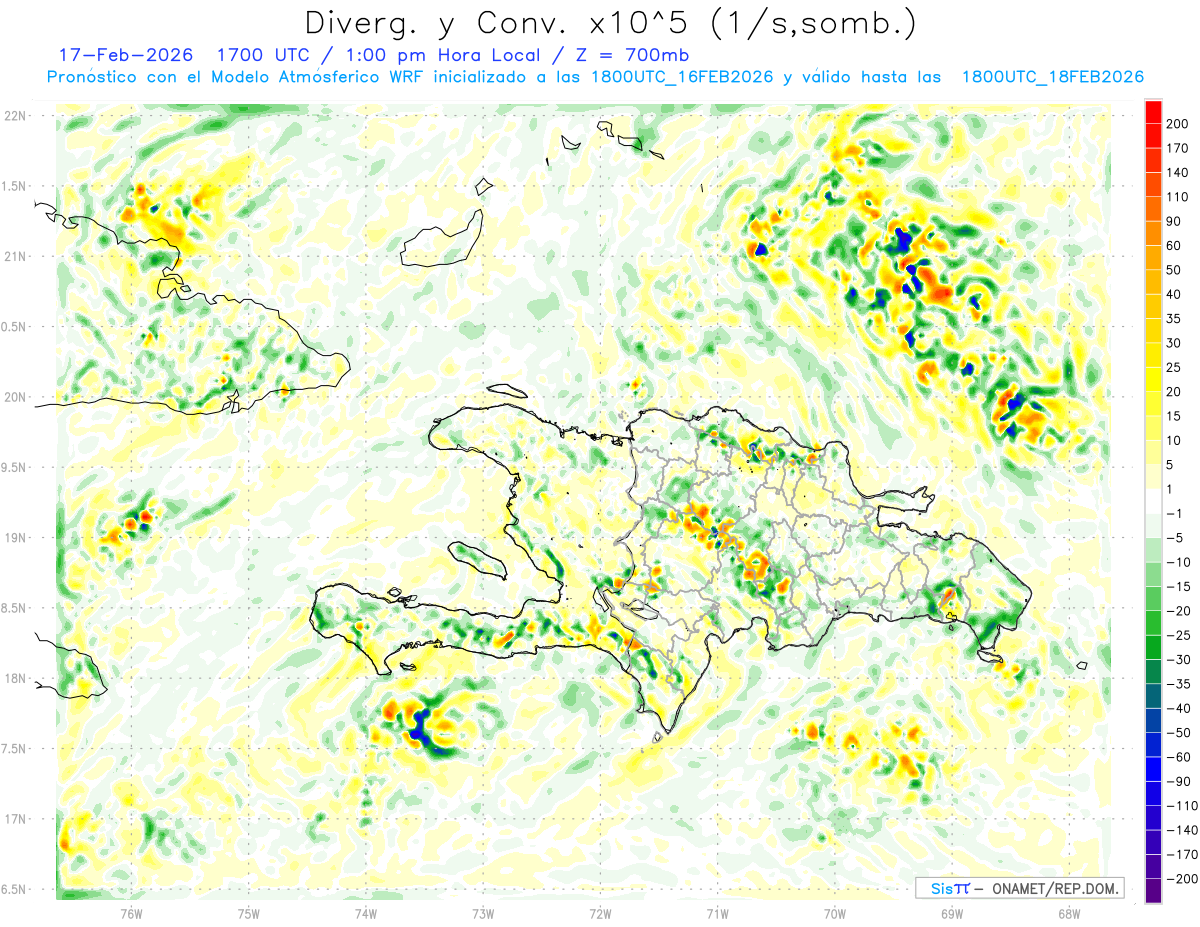The image size is (1200, 927).
Task: Click the dark blue convergence cell south of Haiti
Action: pos(420,727)
